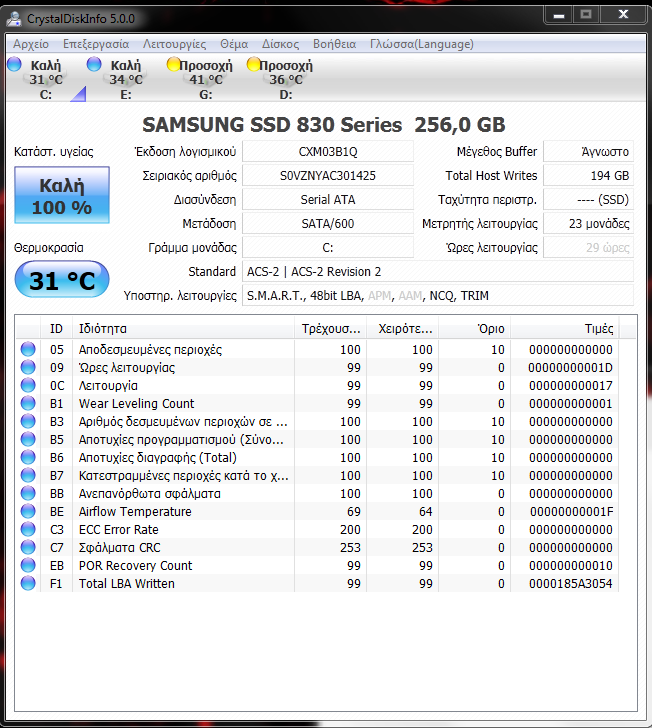Screen dimensions: 652x728
Task: Close the CrystalDiskInfo window
Action: point(623,15)
